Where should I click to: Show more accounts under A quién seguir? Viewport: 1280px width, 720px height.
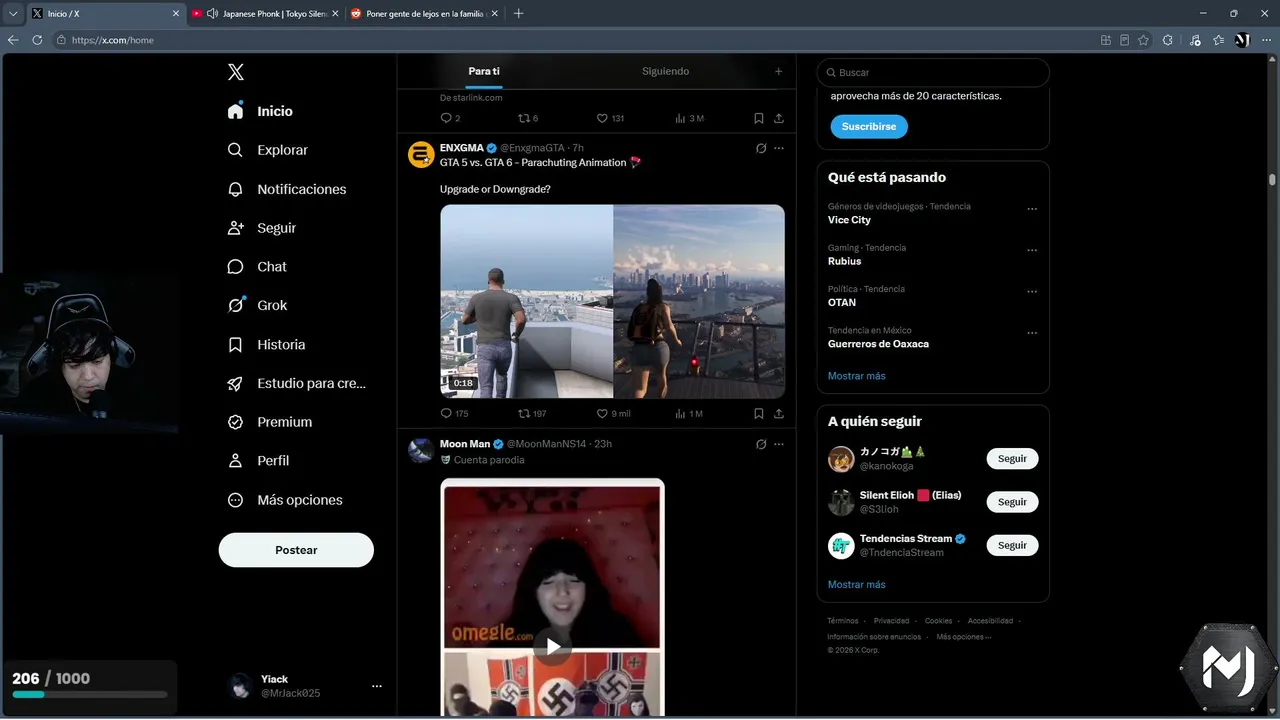click(x=857, y=584)
